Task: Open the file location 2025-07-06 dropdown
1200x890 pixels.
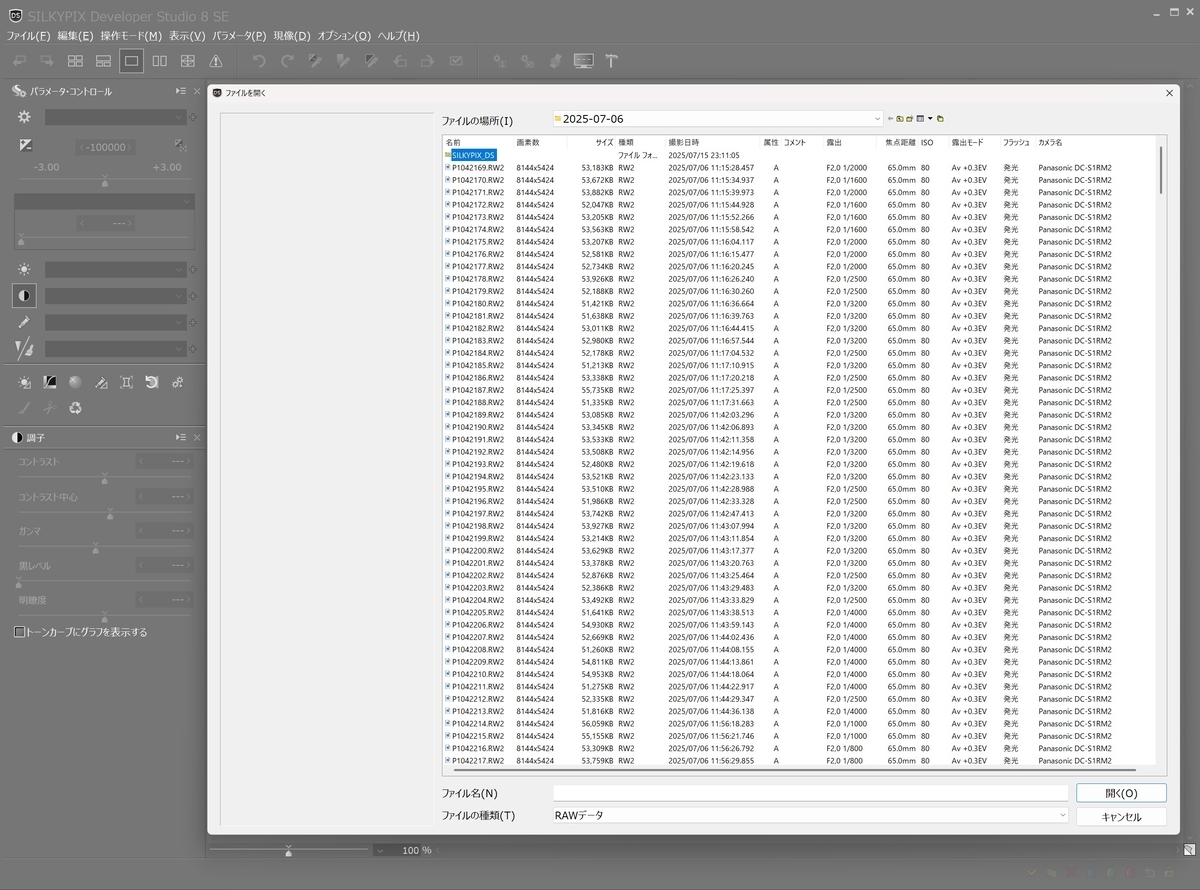Action: [x=718, y=118]
